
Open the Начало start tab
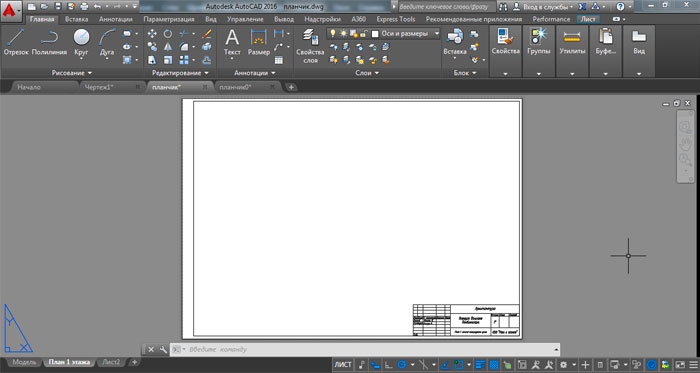29,87
